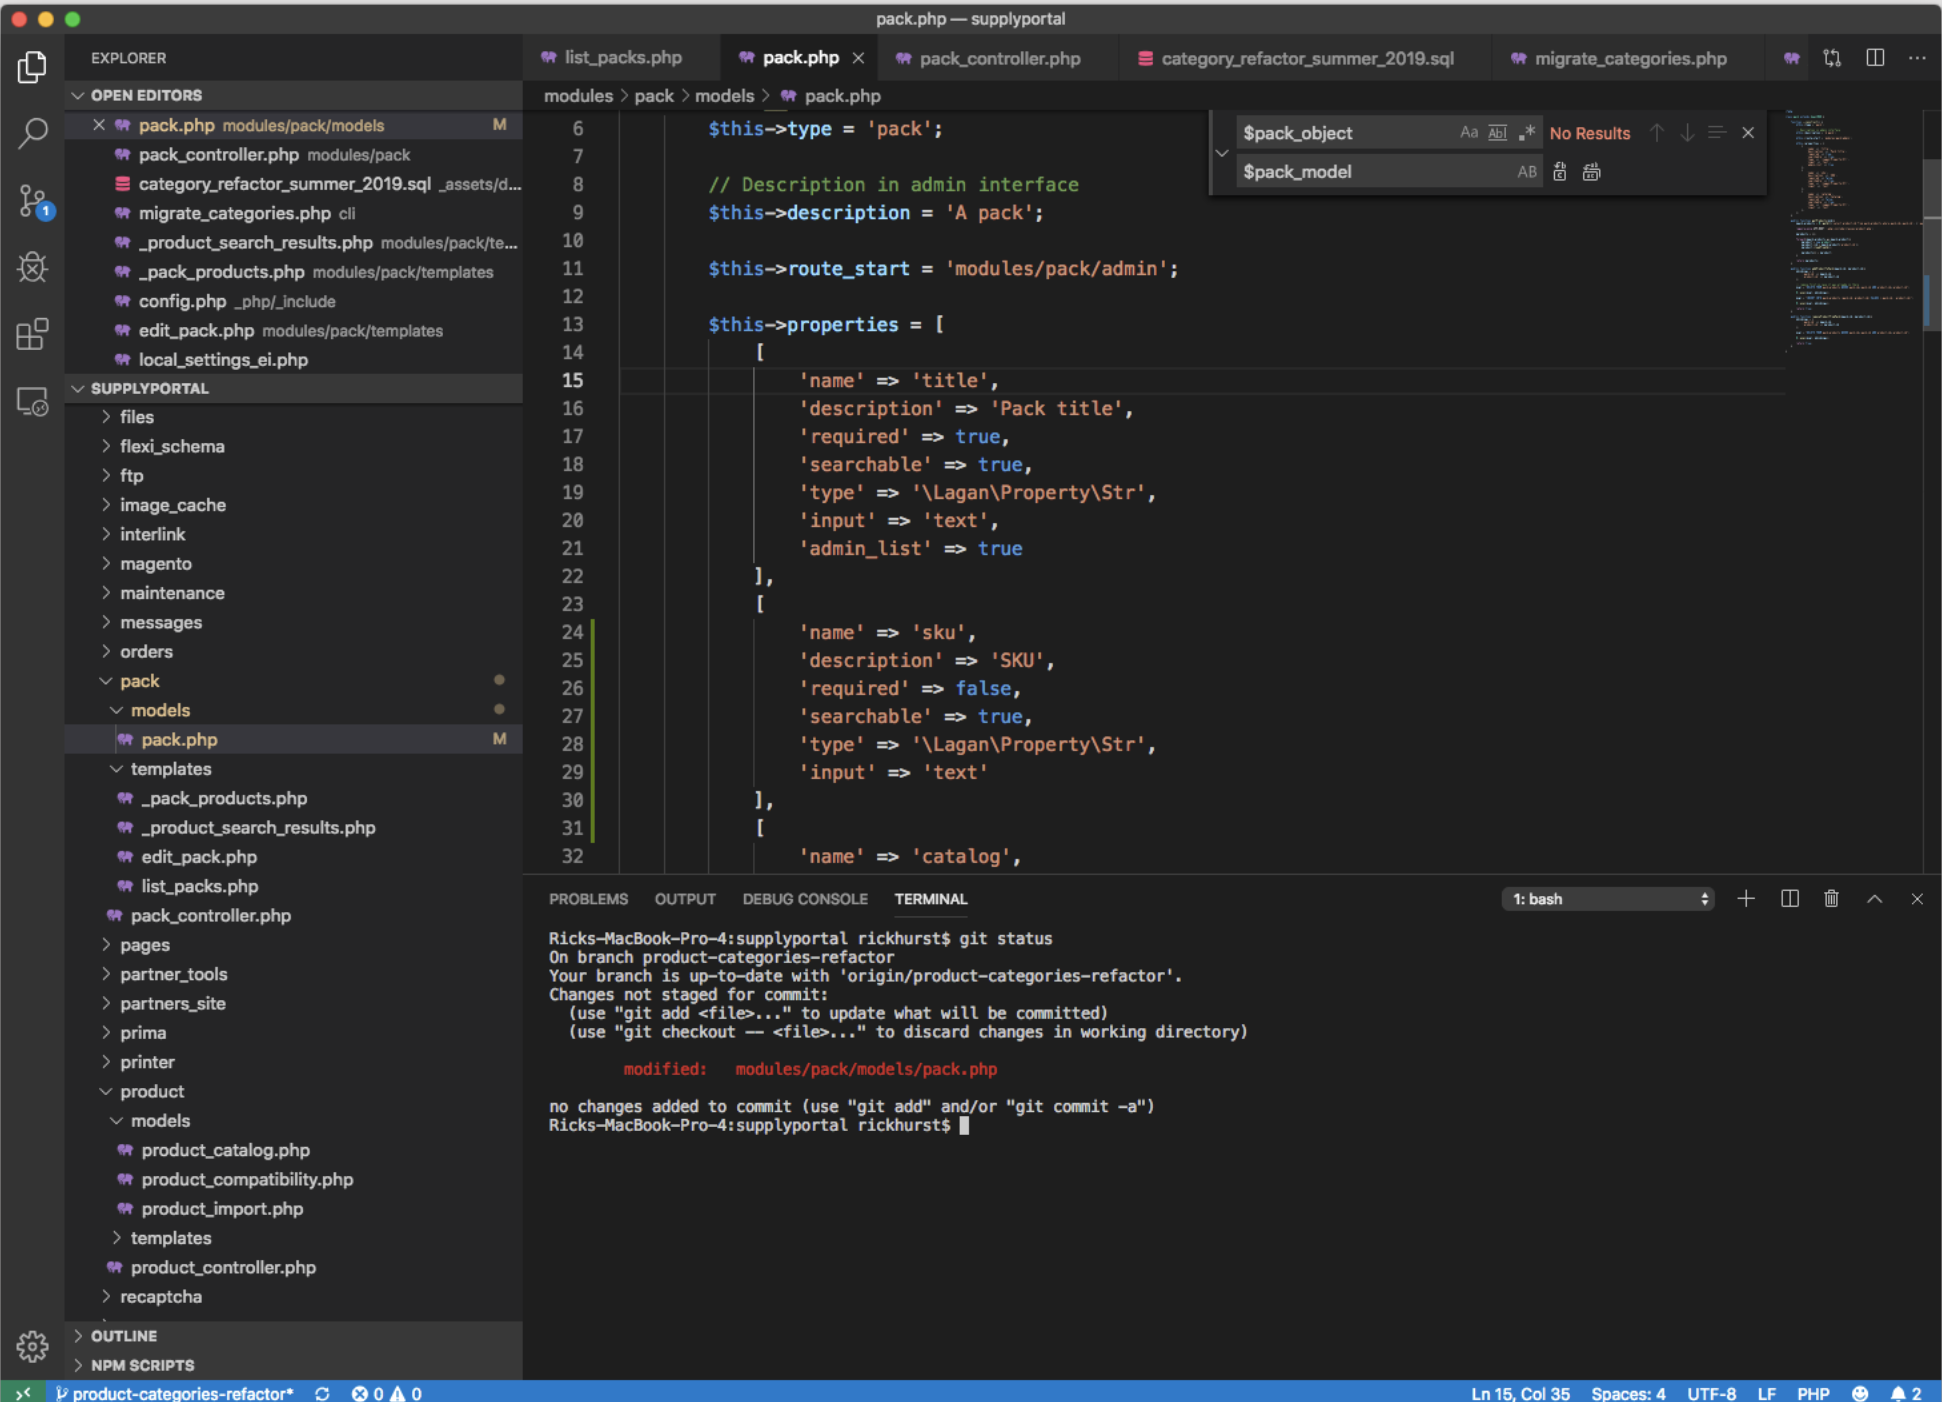
Task: Open the editor More Actions menu
Action: pyautogui.click(x=1917, y=58)
